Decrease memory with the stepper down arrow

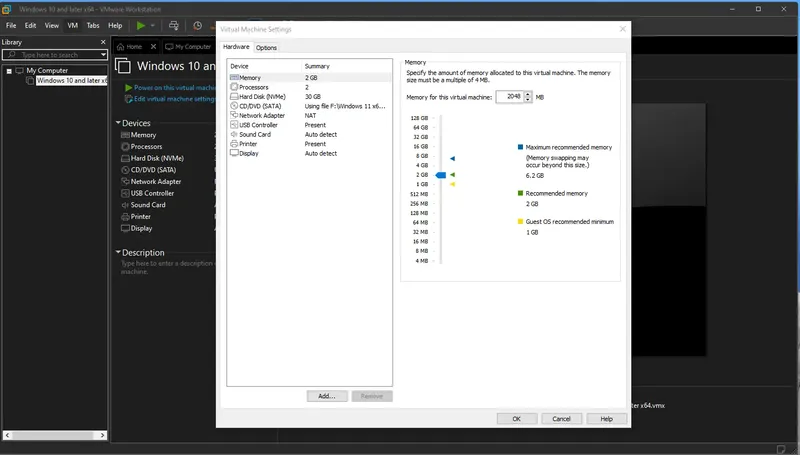[528, 99]
